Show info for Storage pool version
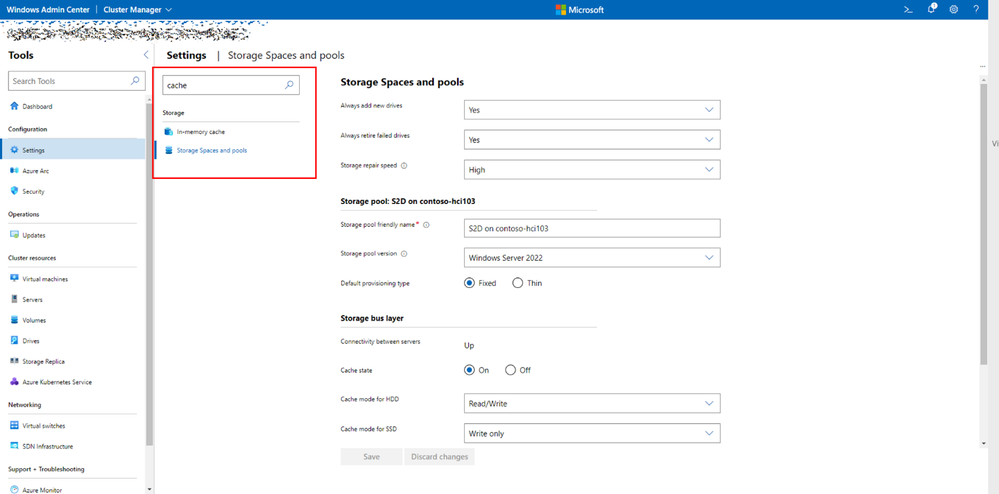Image resolution: width=999 pixels, height=494 pixels. (405, 253)
